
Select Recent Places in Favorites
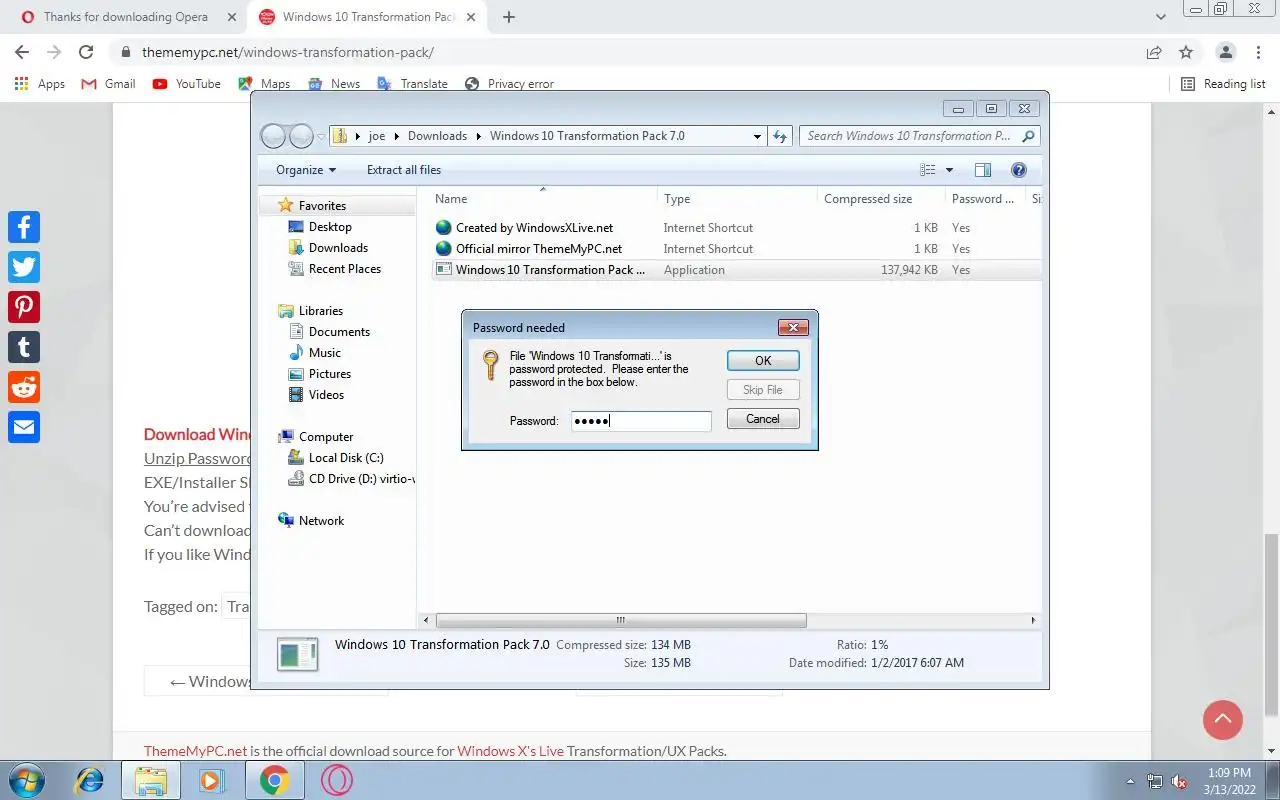pos(345,269)
